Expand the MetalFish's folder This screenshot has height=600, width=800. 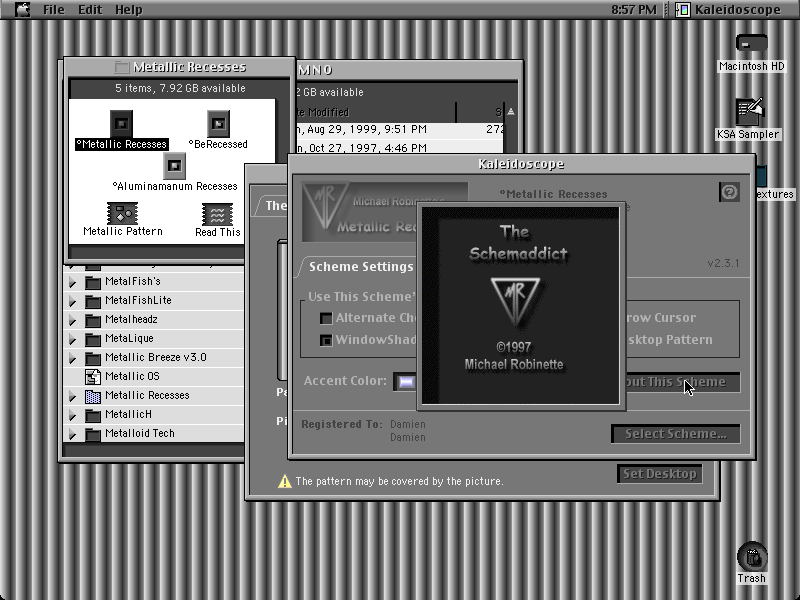click(72, 282)
